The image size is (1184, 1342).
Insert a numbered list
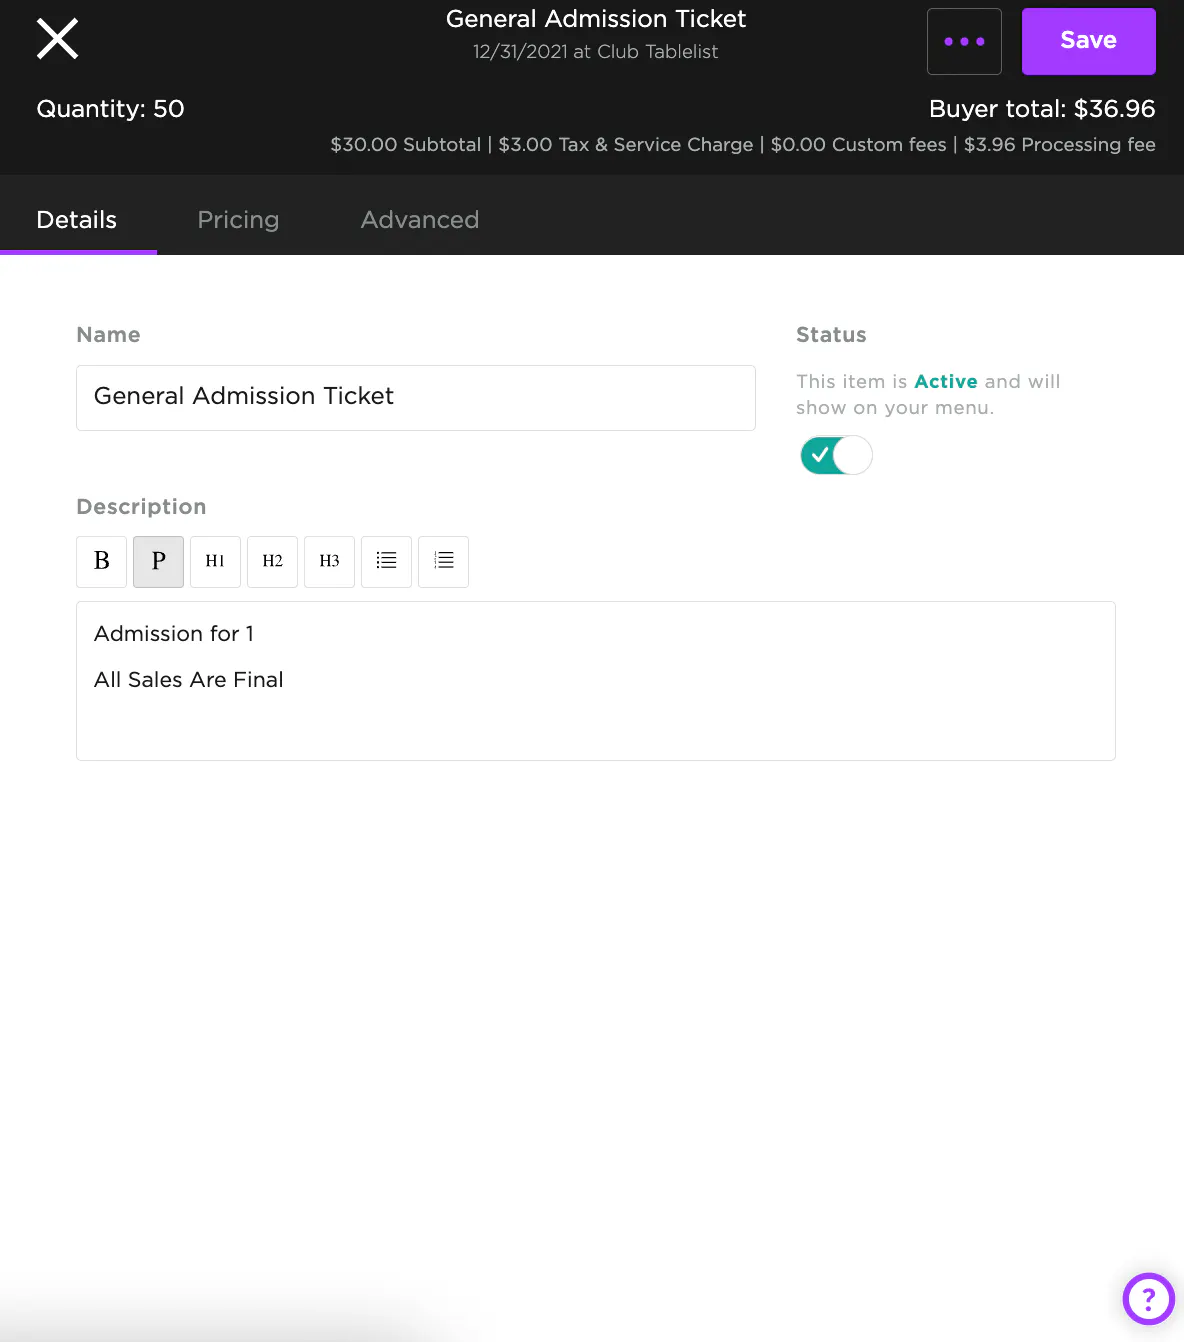[x=443, y=561]
